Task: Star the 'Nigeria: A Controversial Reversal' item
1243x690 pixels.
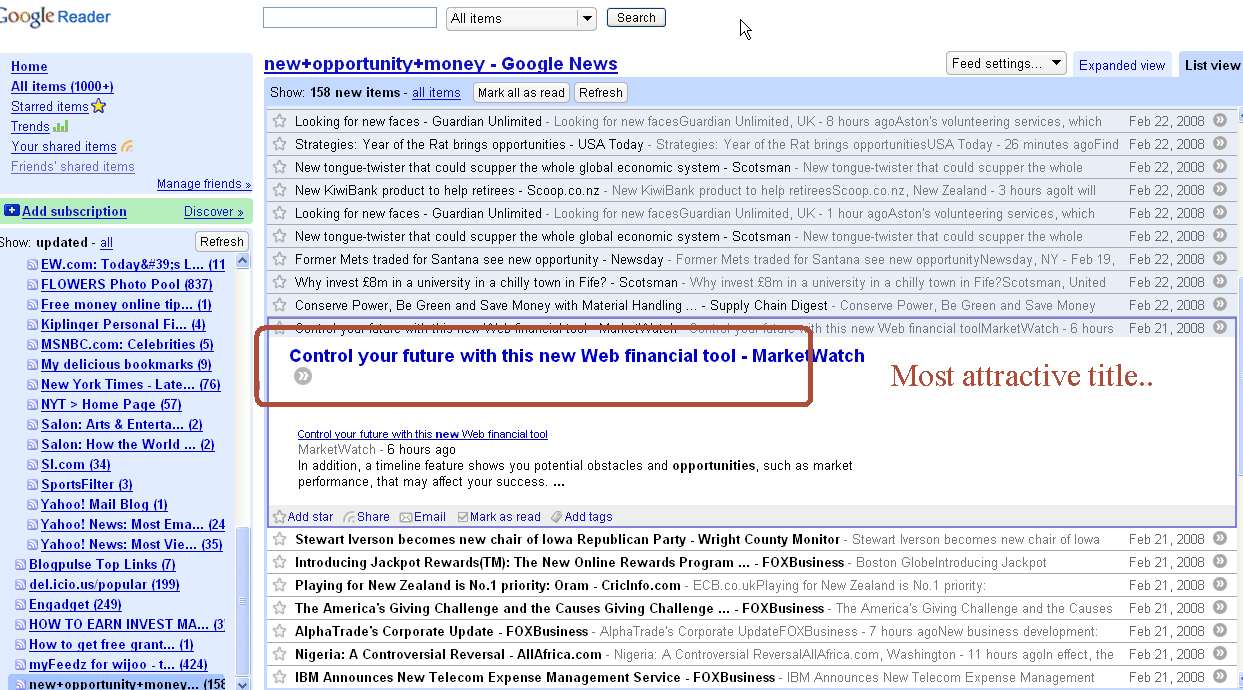Action: click(x=280, y=654)
